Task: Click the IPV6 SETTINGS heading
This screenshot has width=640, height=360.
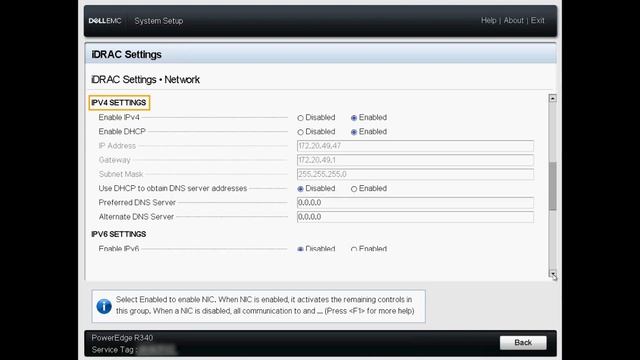Action: coord(118,234)
